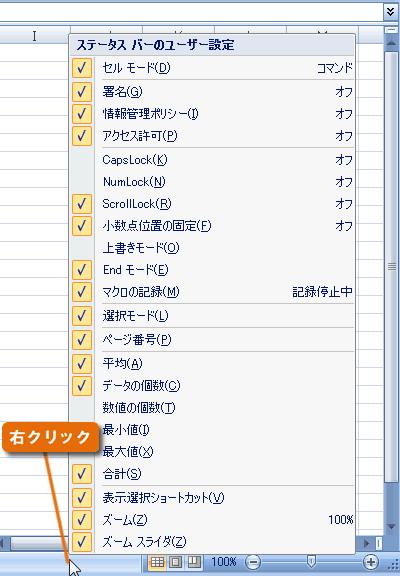Toggle 合計(S) option
This screenshot has height=576, width=400.
212,474
